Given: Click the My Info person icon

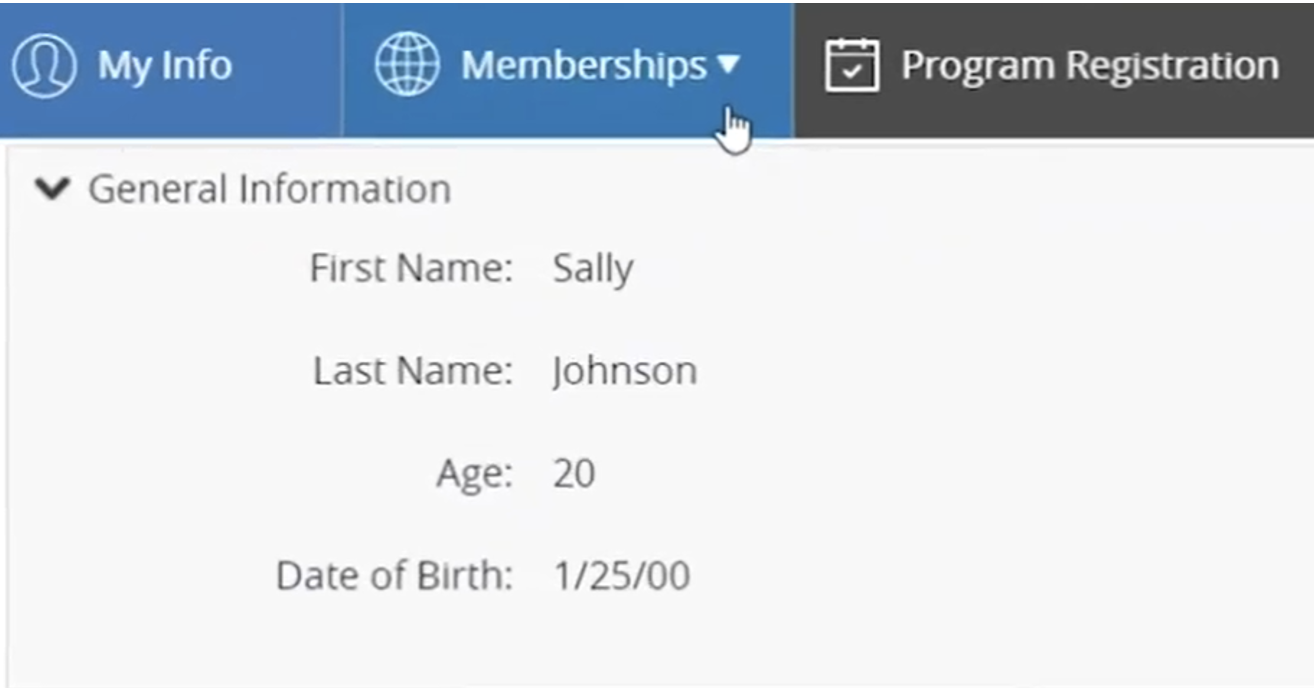Looking at the screenshot, I should pyautogui.click(x=44, y=65).
